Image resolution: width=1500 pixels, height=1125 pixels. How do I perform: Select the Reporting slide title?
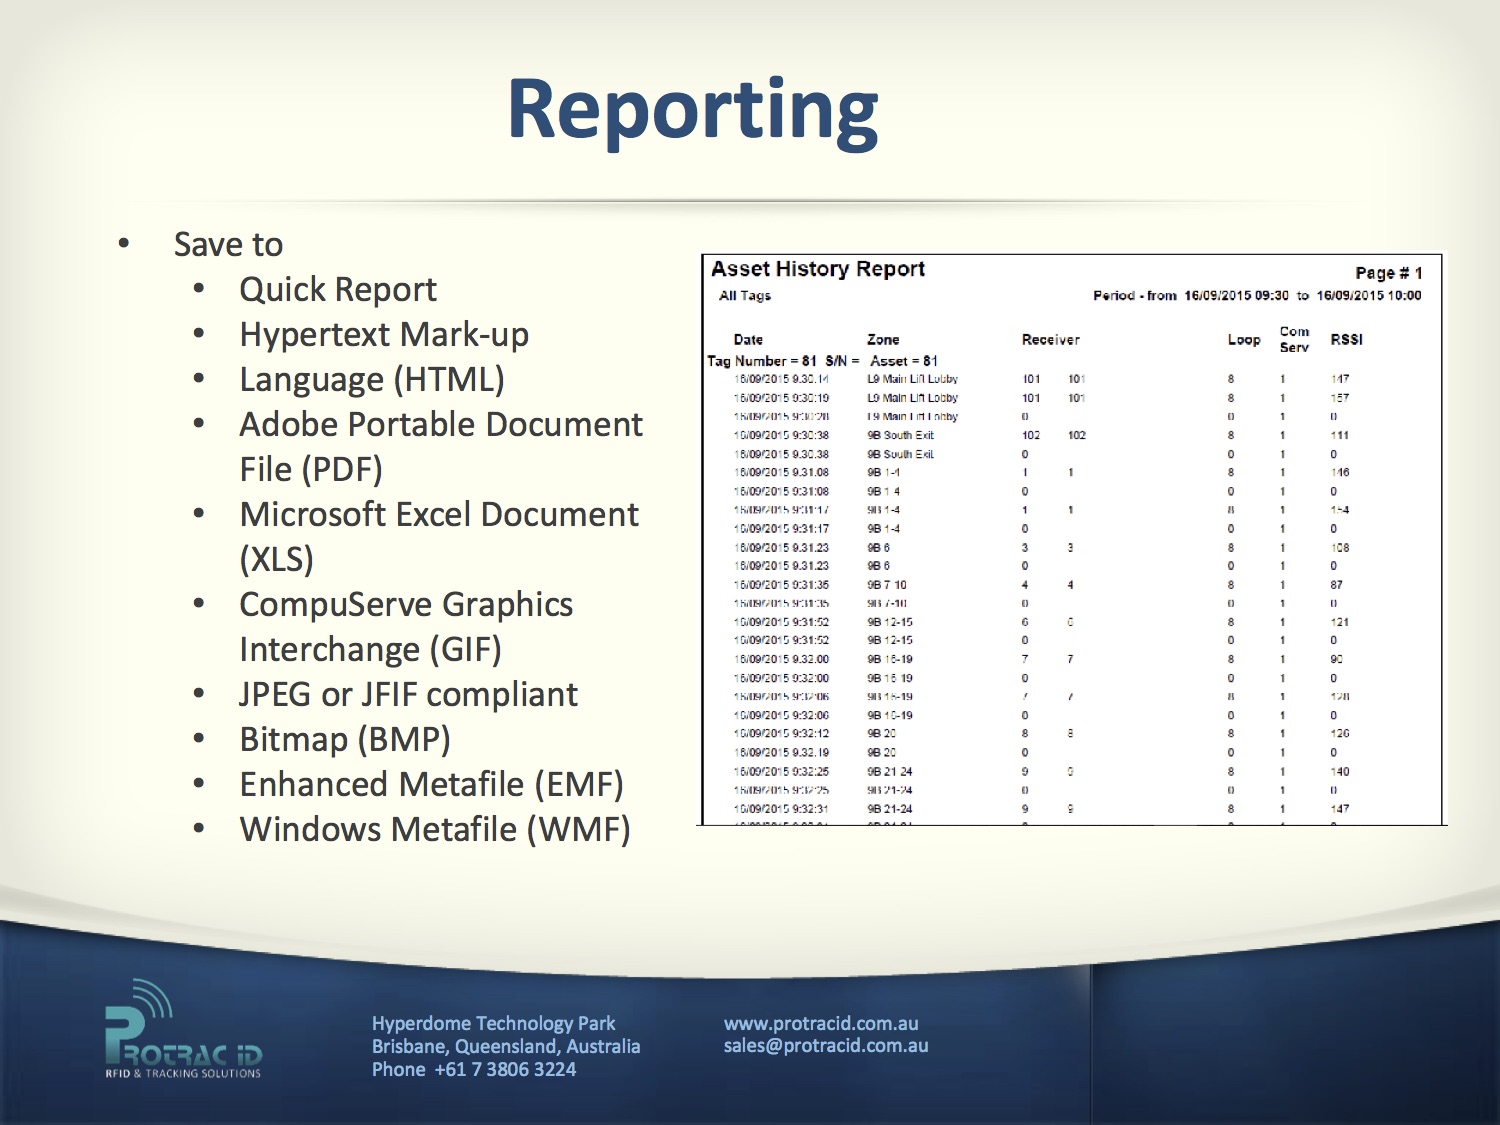[692, 110]
